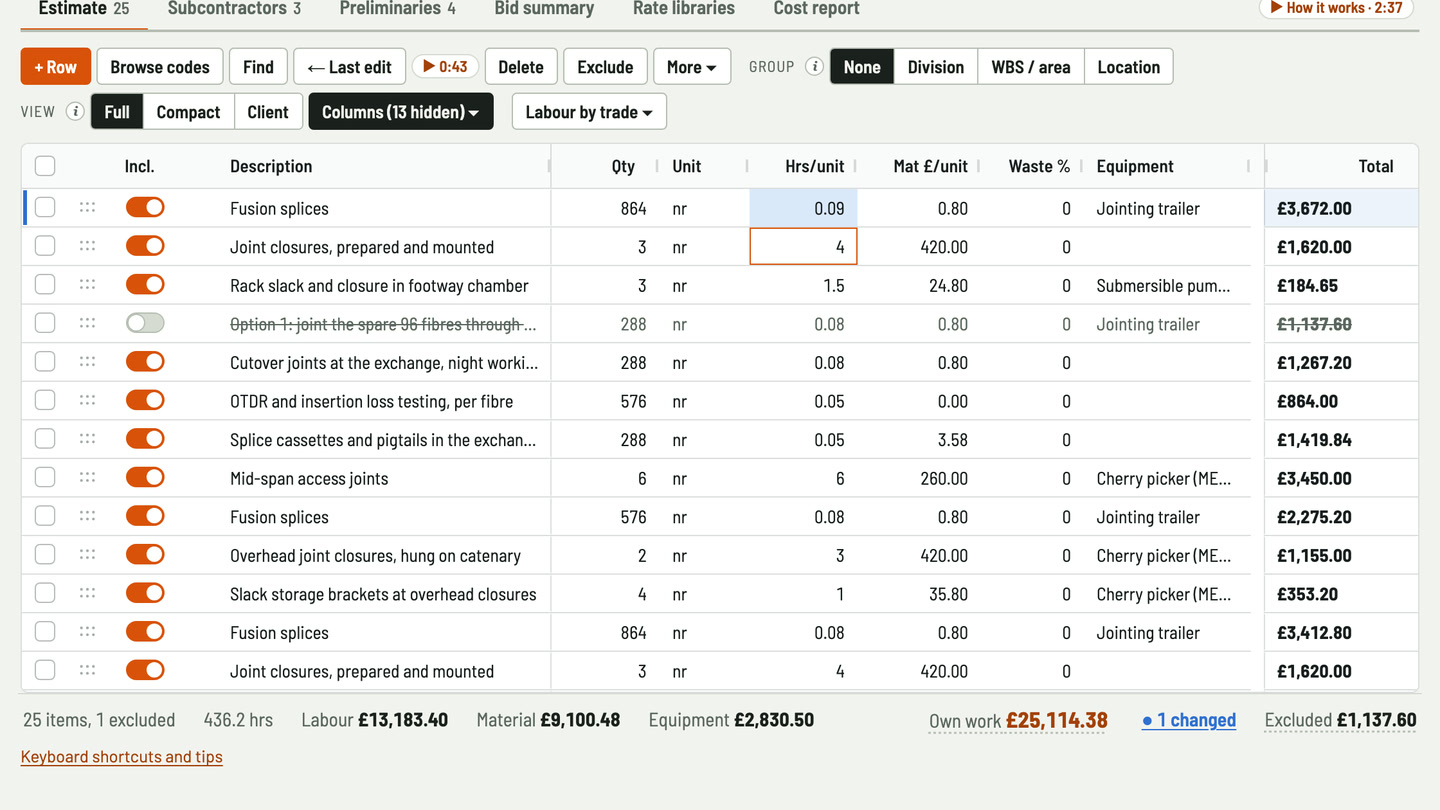Go to the Bid summary tab
Image resolution: width=1440 pixels, height=810 pixels.
pos(544,9)
